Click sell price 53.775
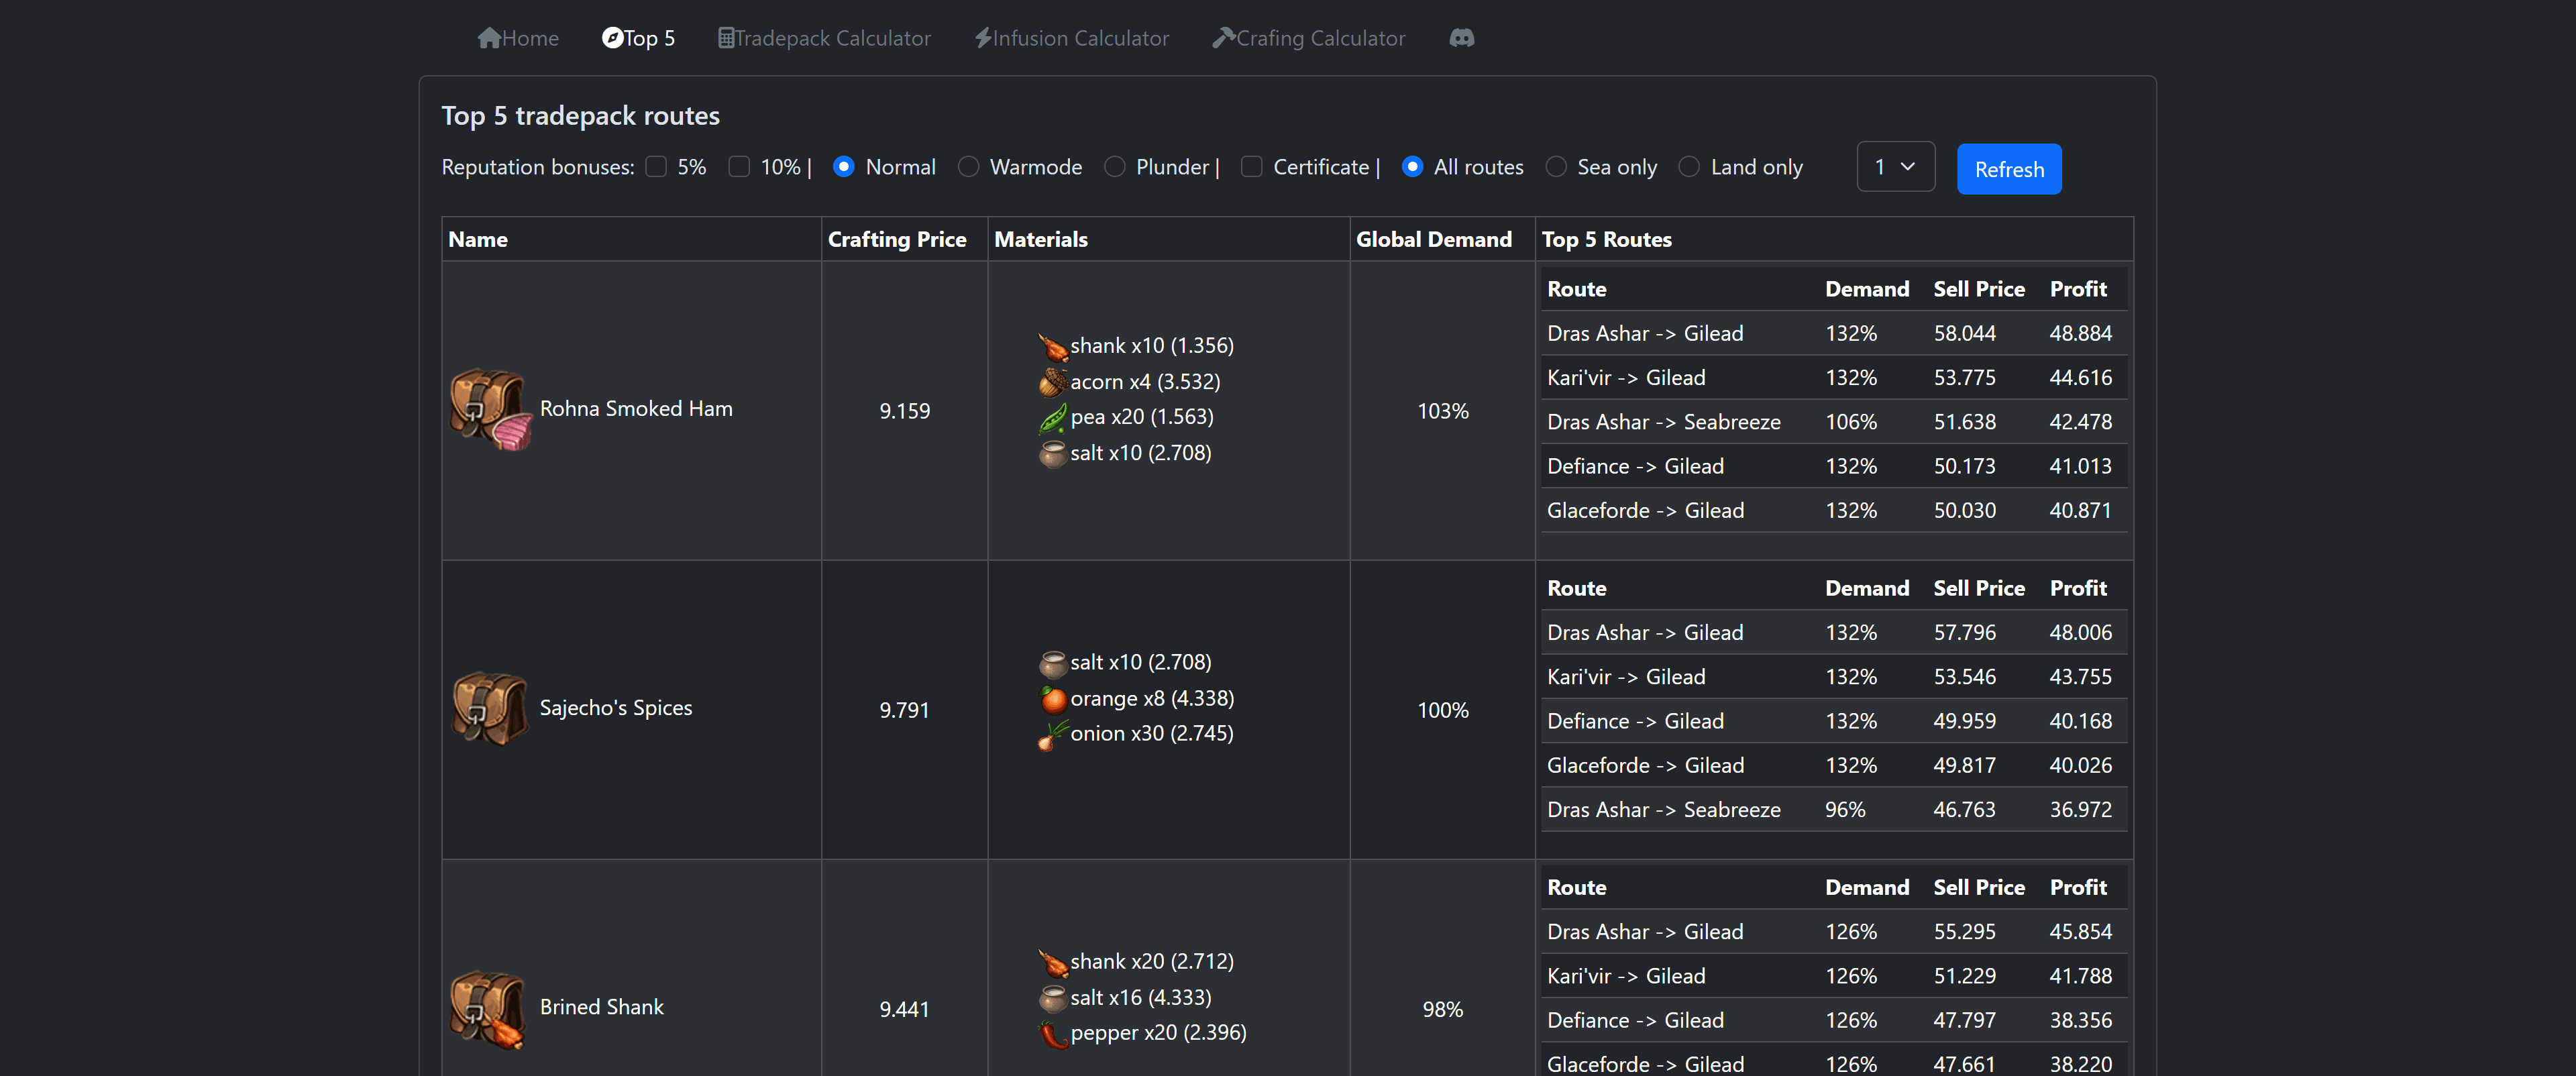The image size is (2576, 1076). pos(1964,378)
